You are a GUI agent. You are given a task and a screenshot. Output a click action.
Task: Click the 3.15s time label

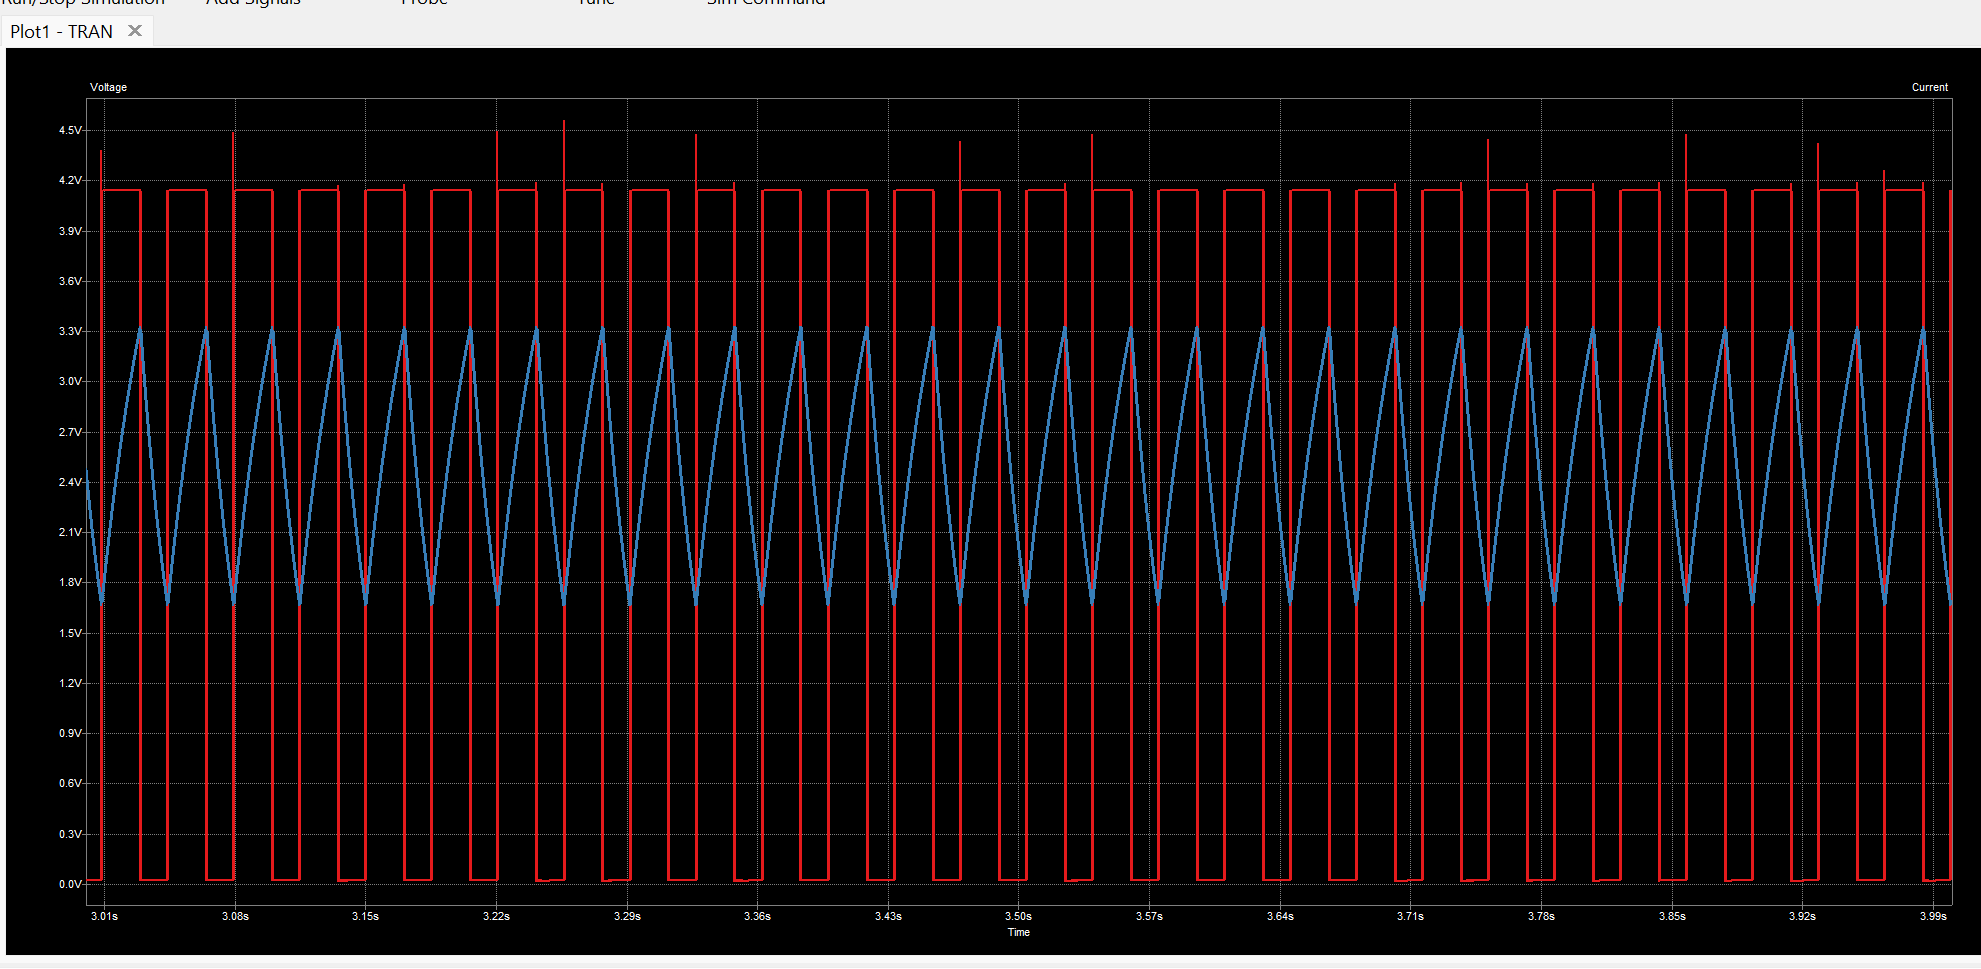point(365,916)
